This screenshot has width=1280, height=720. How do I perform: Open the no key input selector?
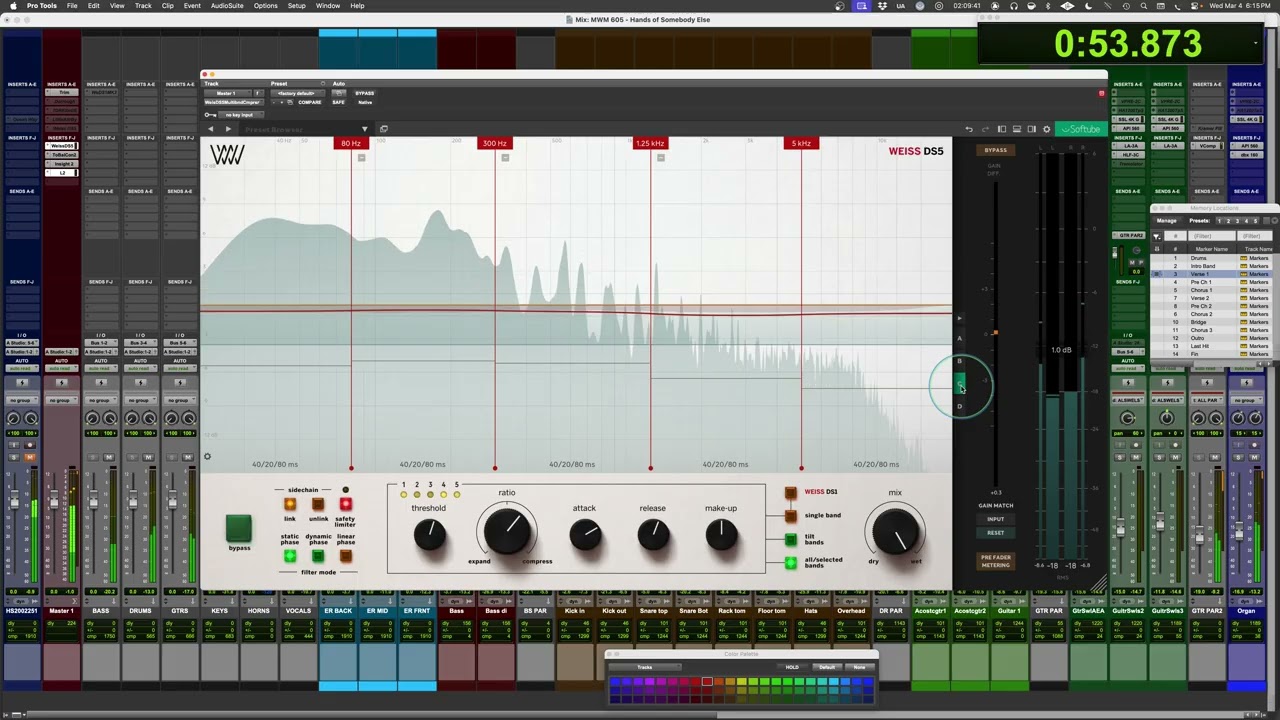(241, 115)
